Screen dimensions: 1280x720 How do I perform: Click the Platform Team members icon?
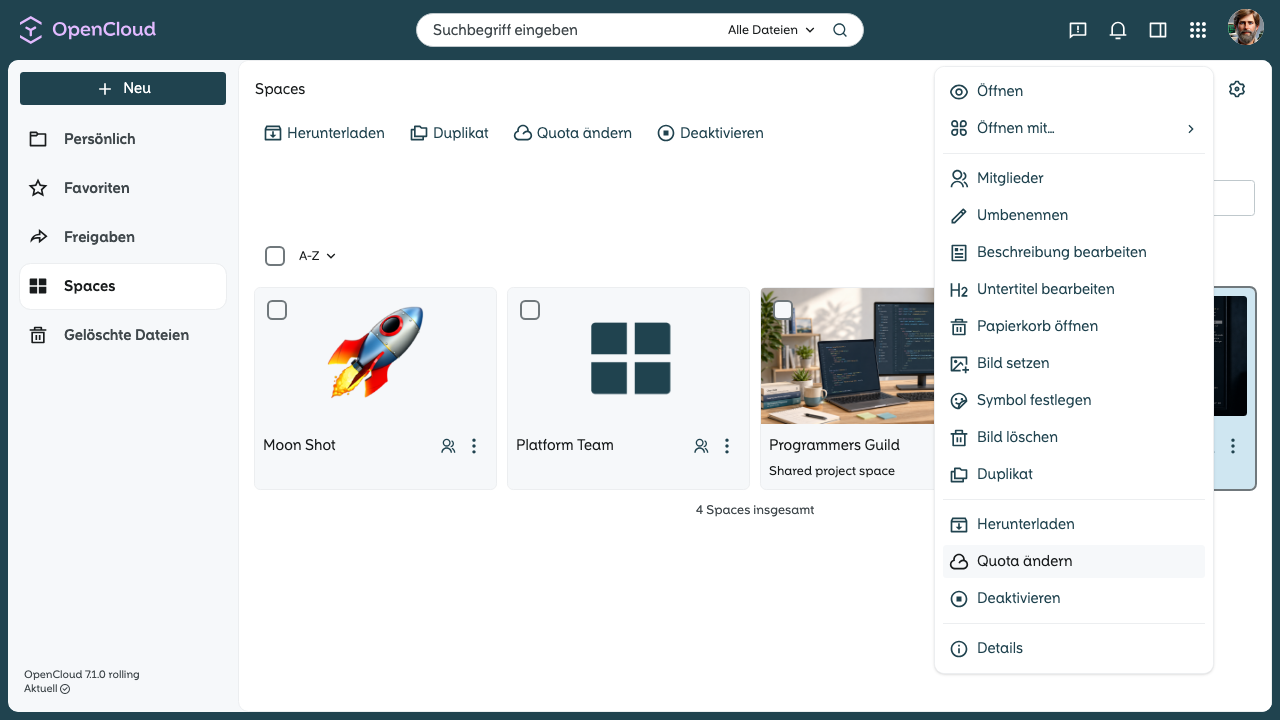coord(701,446)
